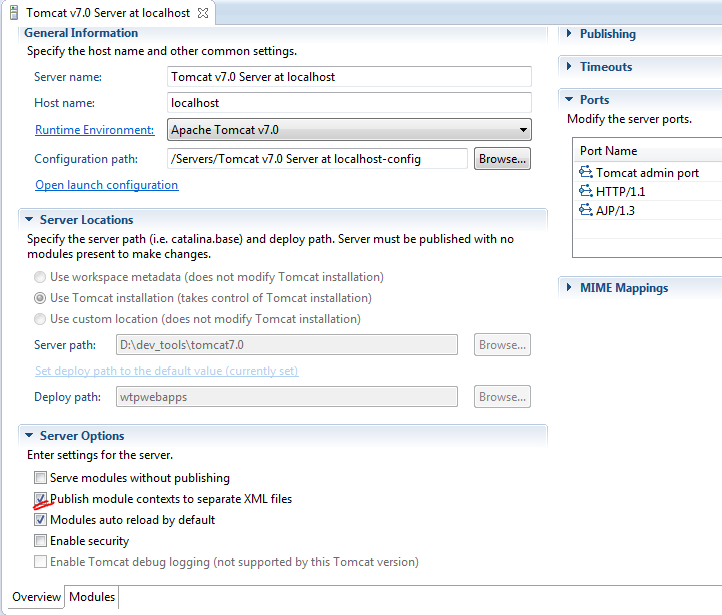
Task: Switch to the Overview tab
Action: (36, 597)
